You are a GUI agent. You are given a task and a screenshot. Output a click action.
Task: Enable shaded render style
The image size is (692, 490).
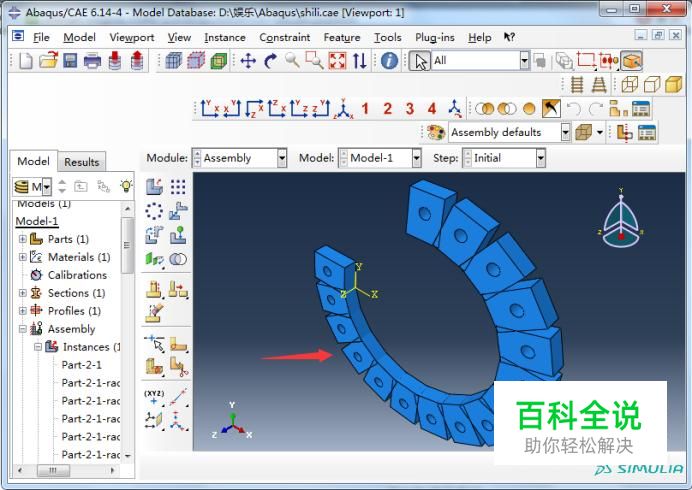pos(673,84)
